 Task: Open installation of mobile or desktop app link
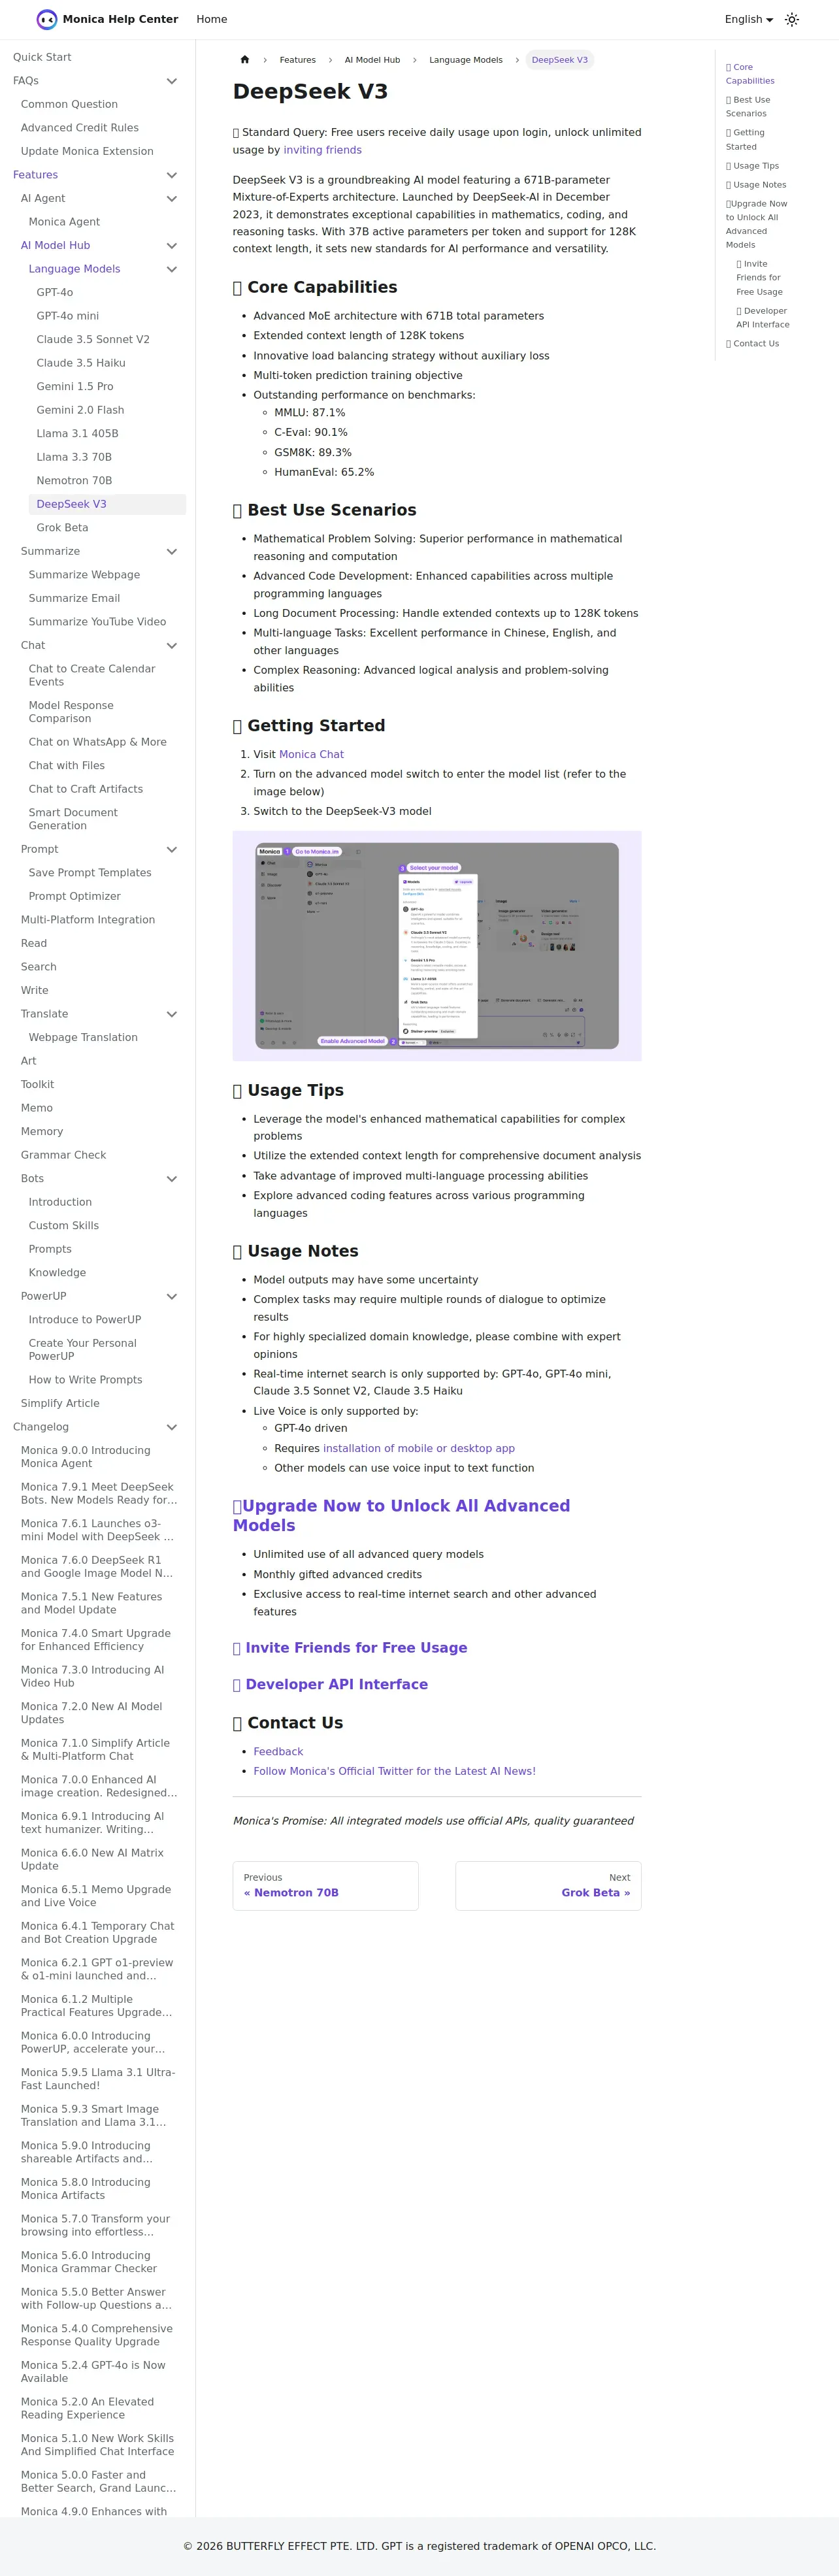tap(419, 1449)
